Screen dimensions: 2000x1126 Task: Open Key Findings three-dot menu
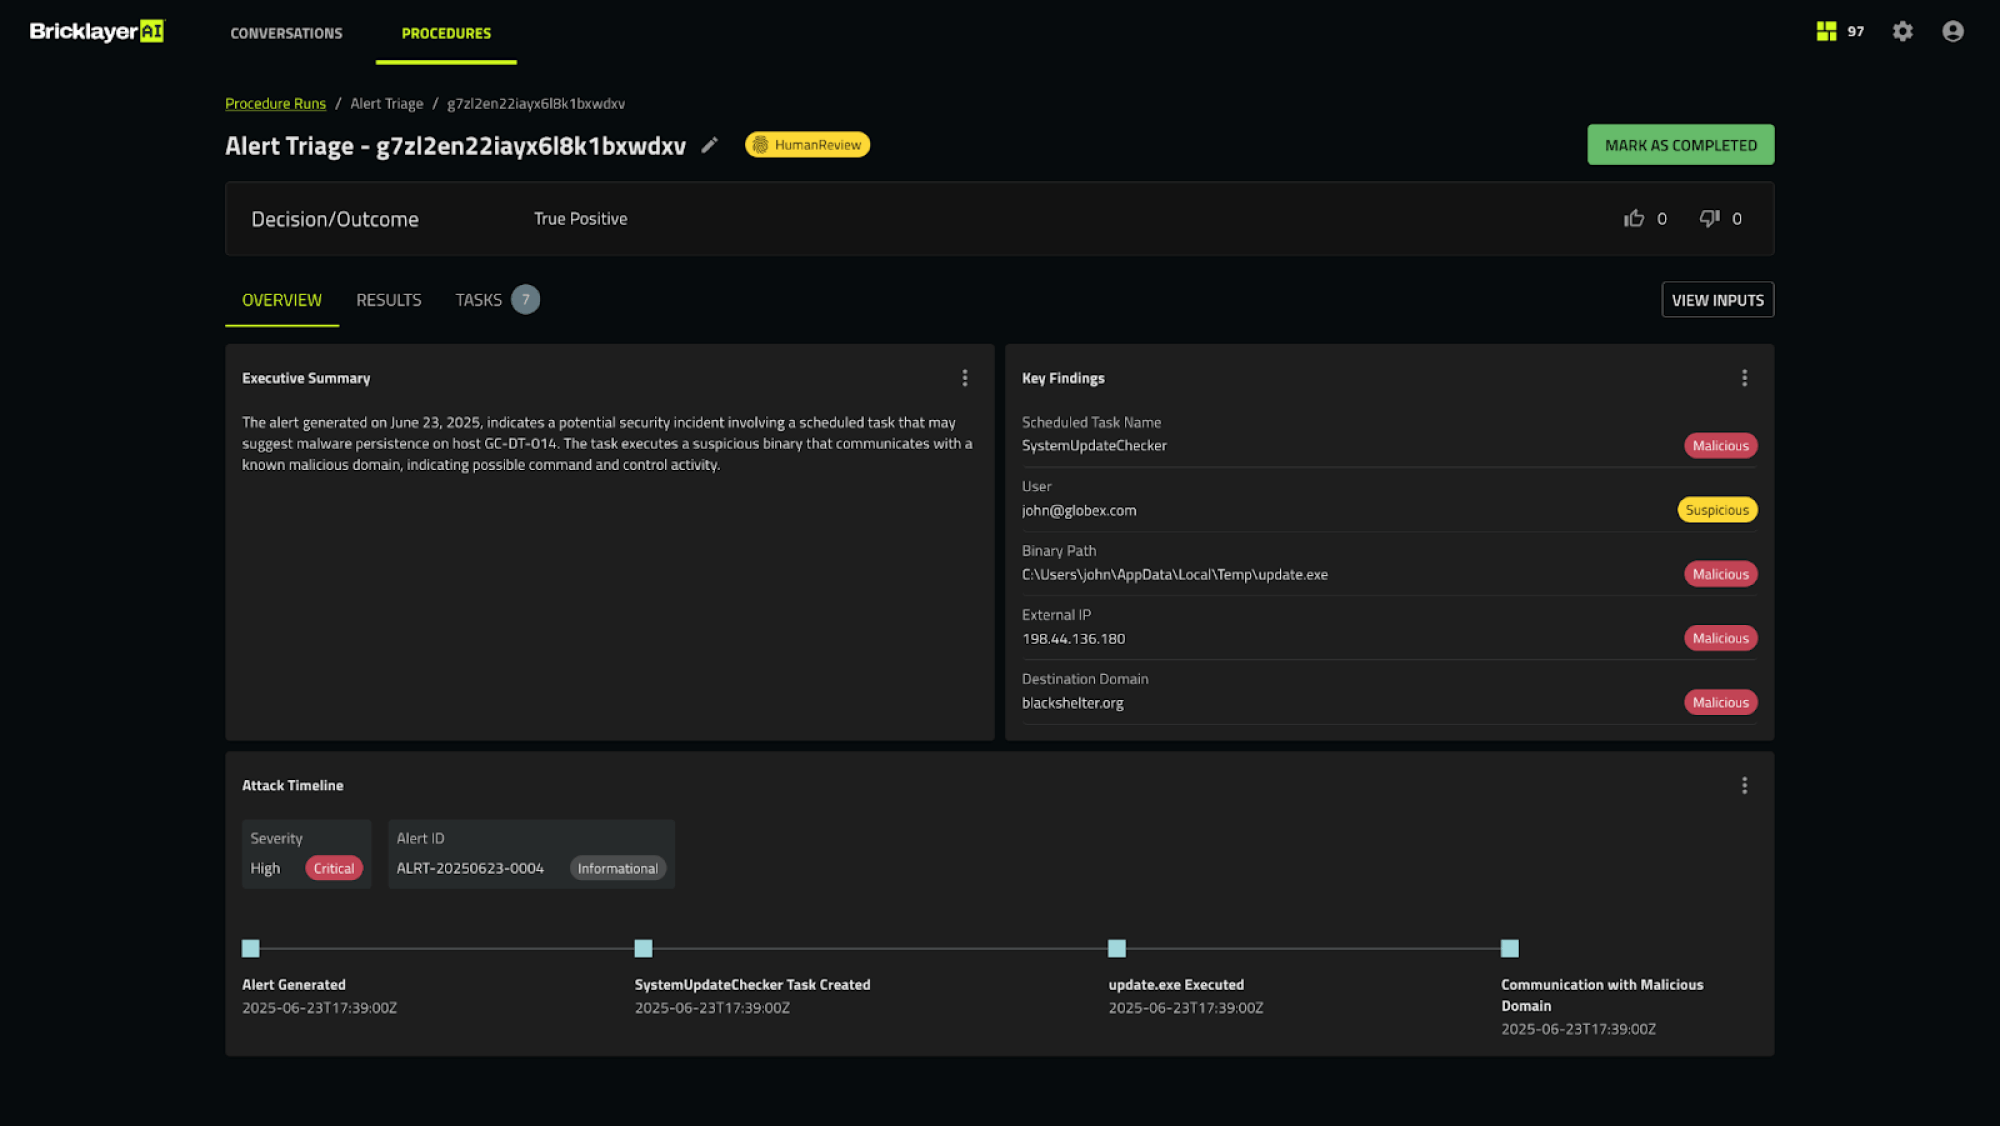[1744, 378]
